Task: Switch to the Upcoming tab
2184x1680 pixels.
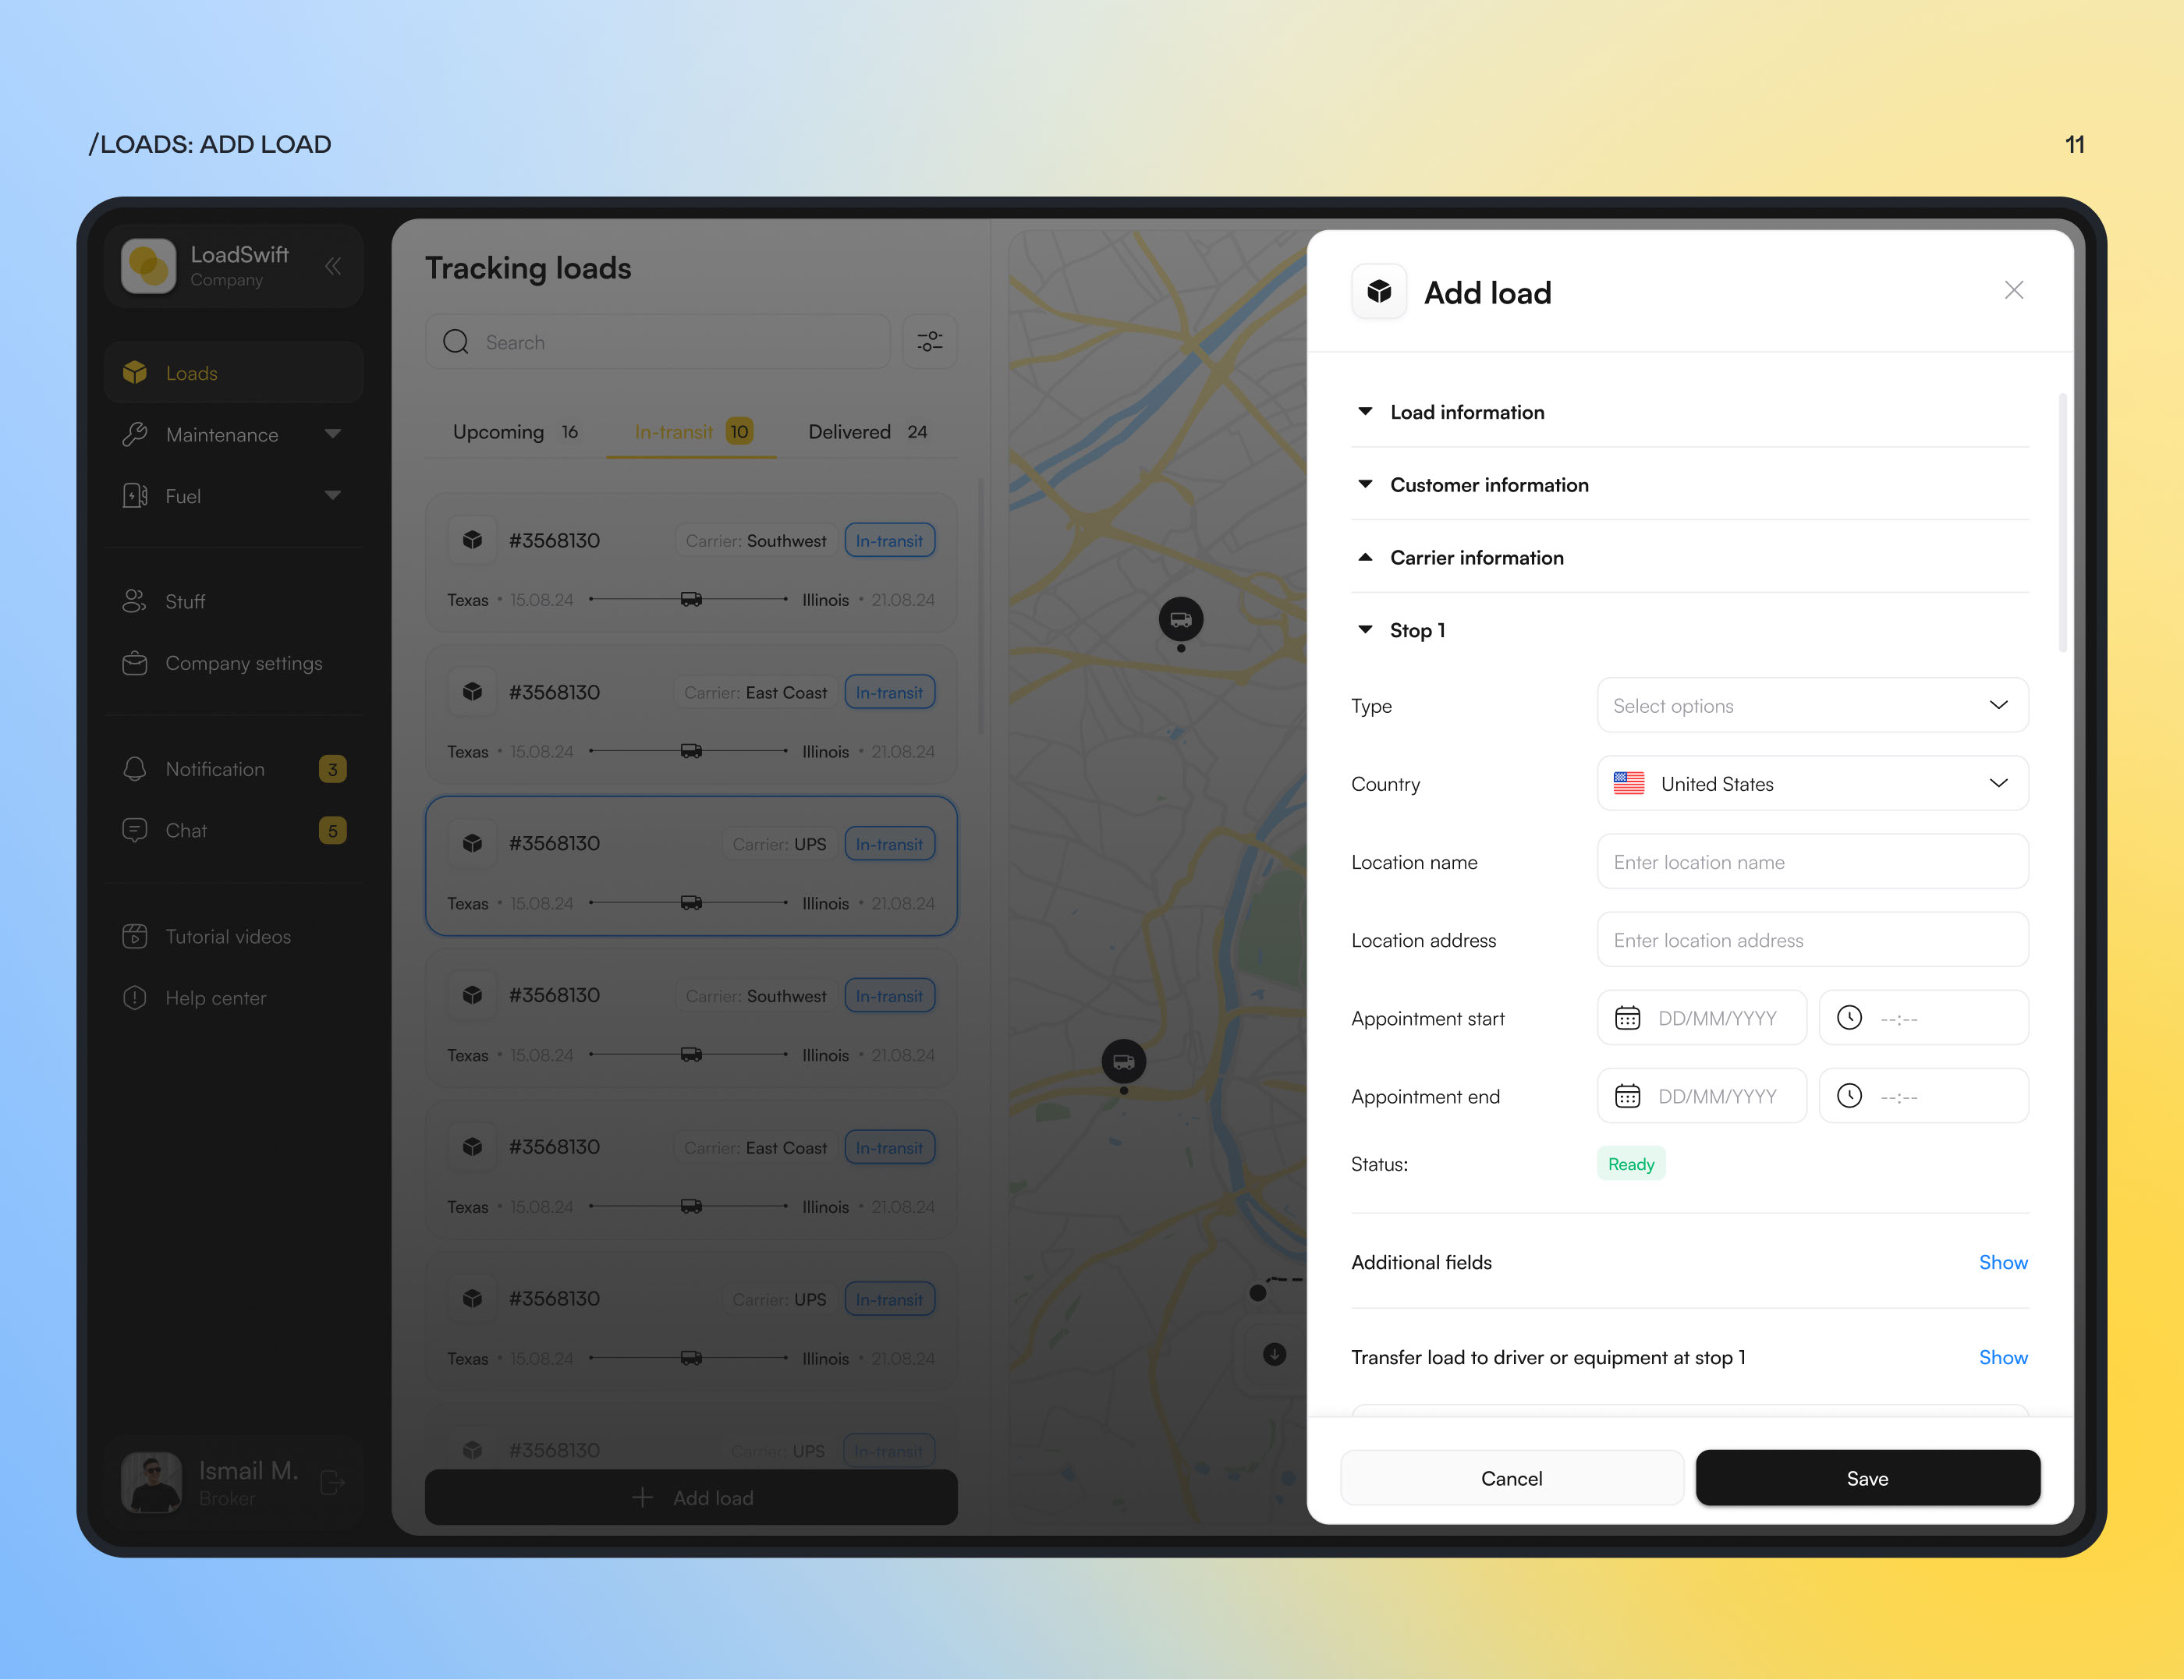Action: click(x=499, y=431)
